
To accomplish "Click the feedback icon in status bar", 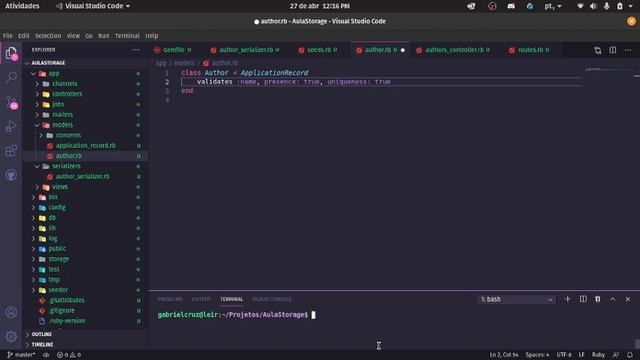I will (616, 355).
